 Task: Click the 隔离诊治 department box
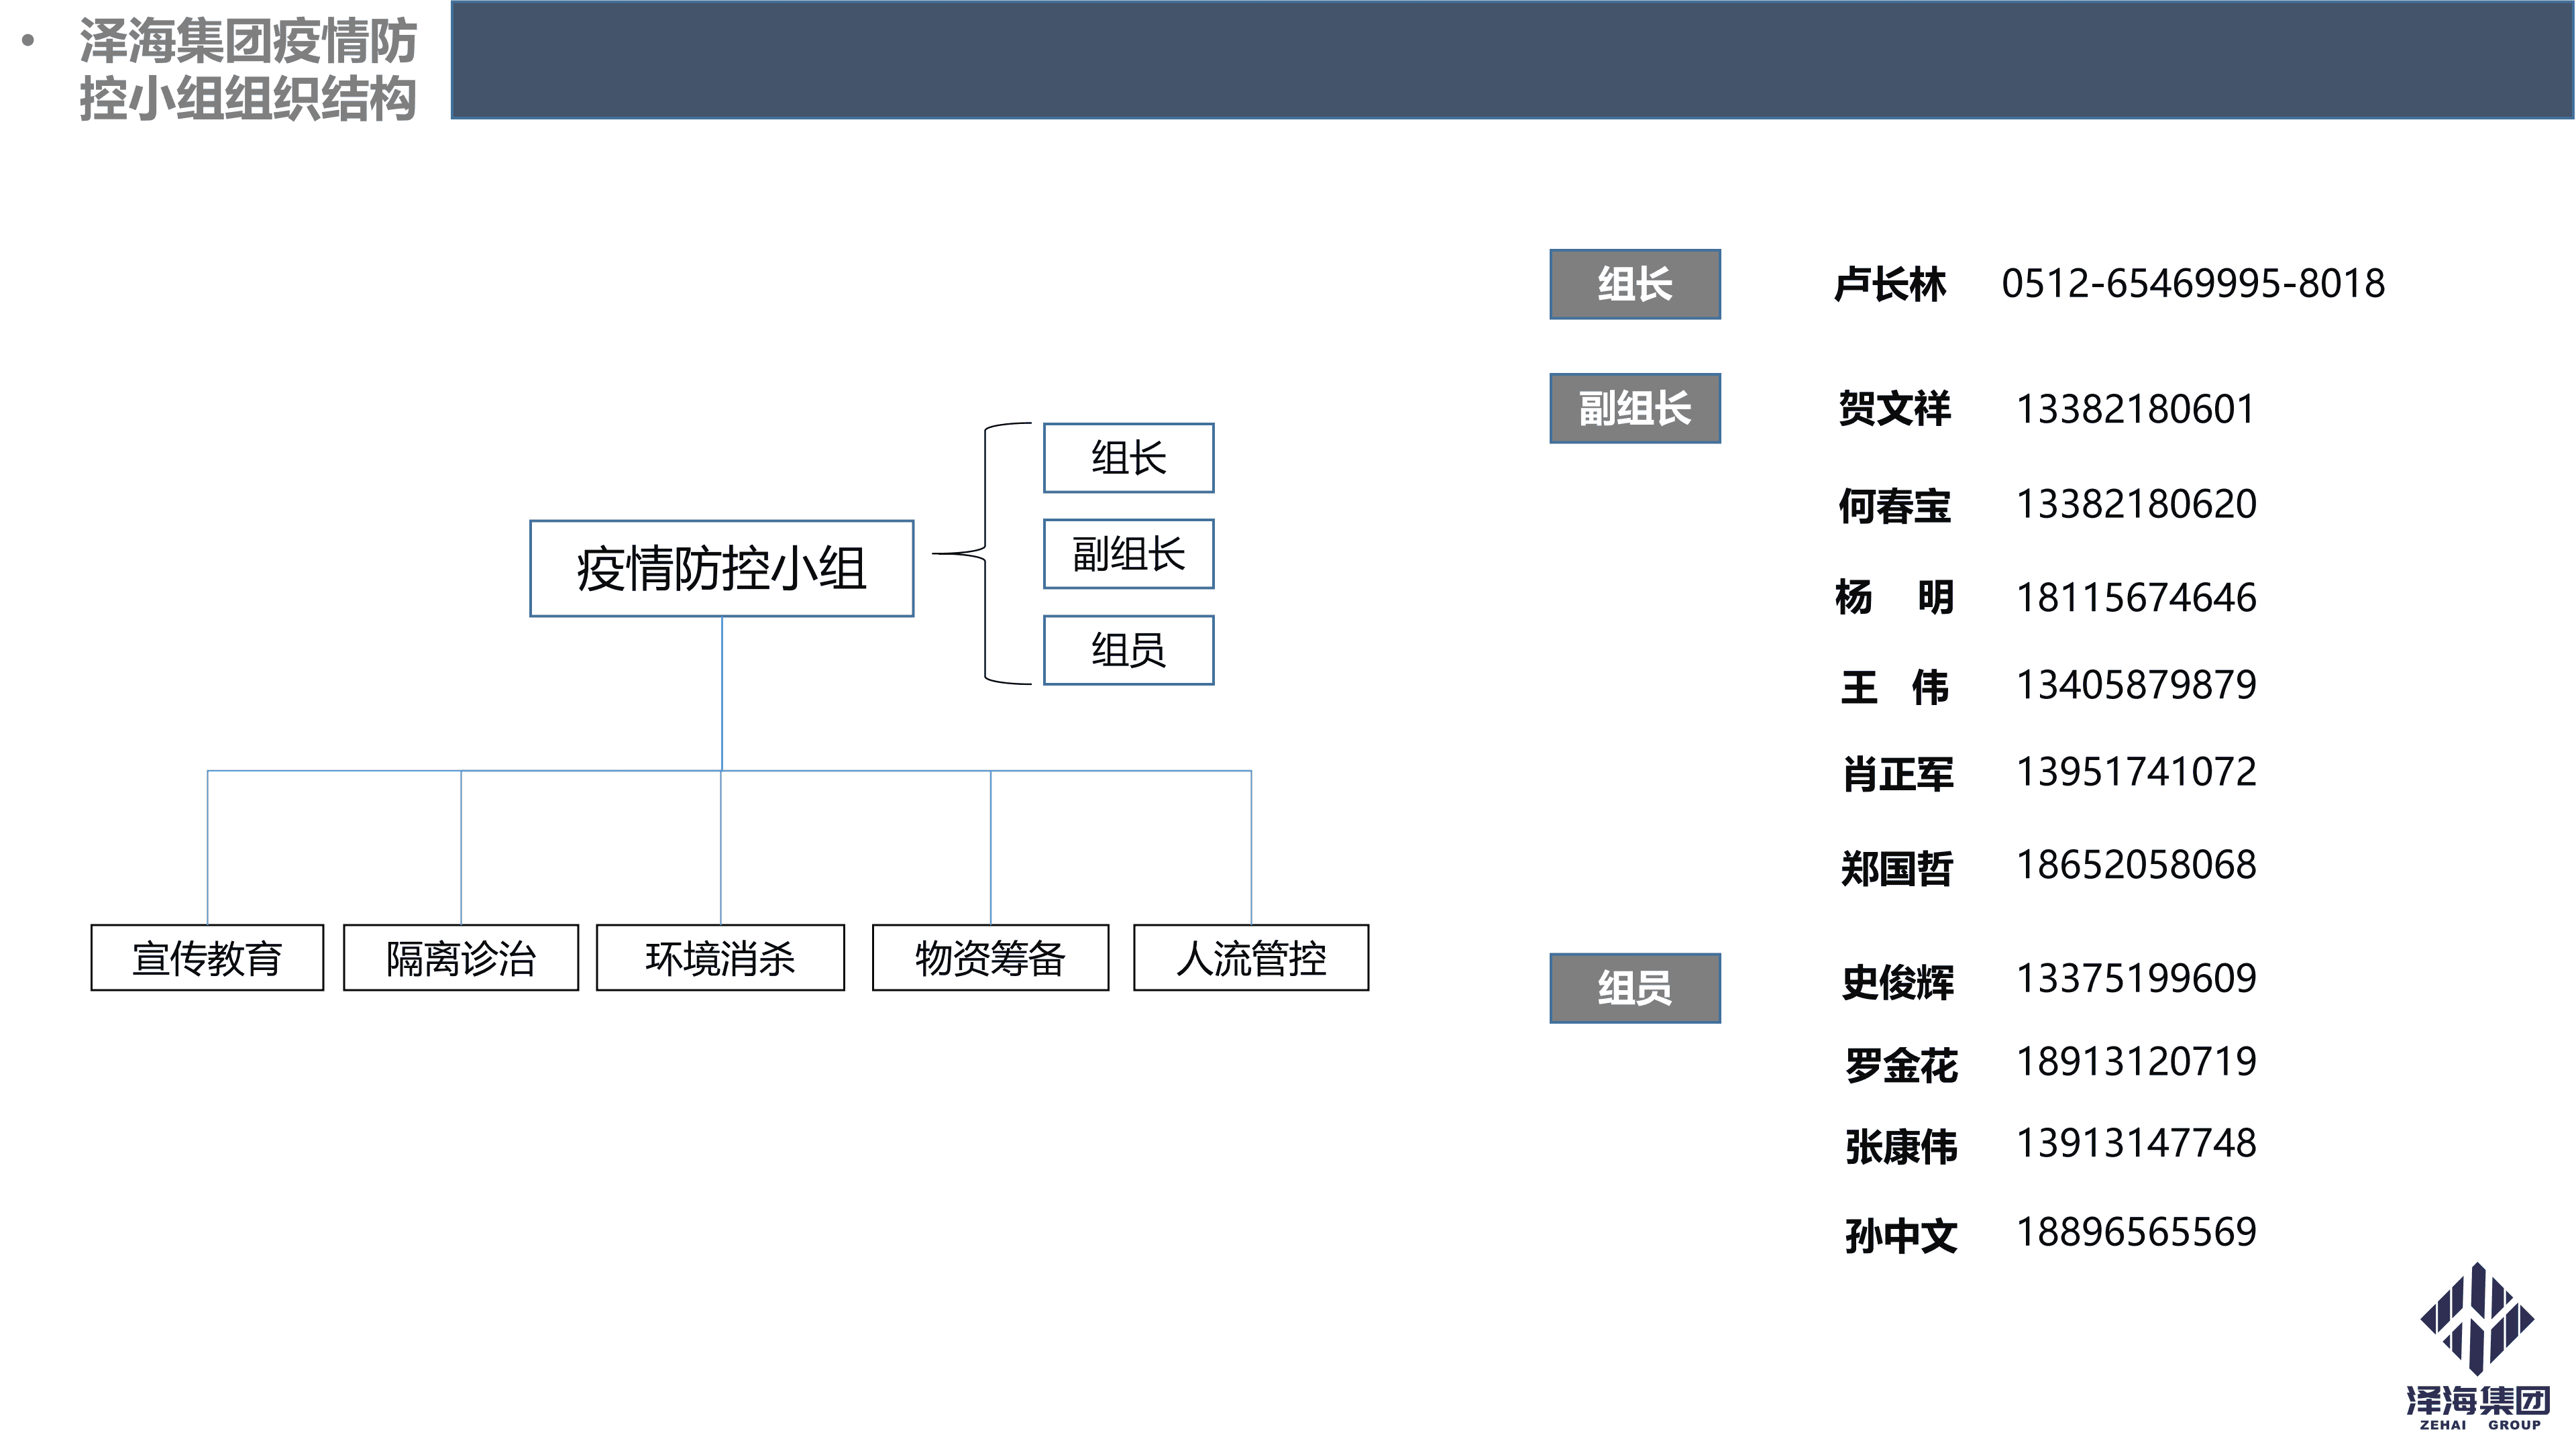click(x=461, y=958)
